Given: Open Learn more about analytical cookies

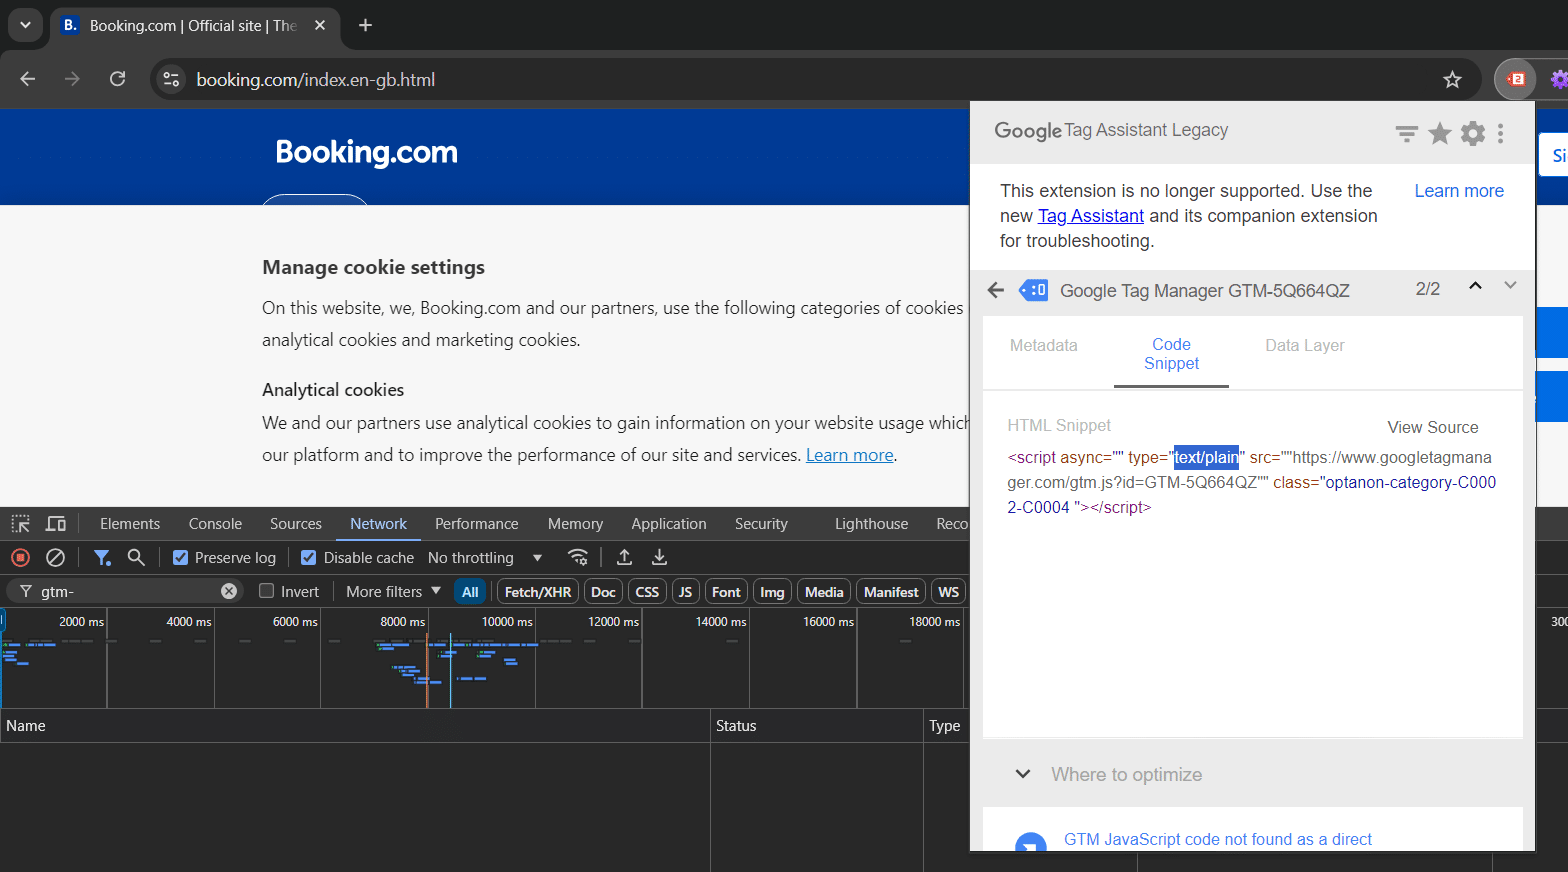Looking at the screenshot, I should pyautogui.click(x=850, y=455).
